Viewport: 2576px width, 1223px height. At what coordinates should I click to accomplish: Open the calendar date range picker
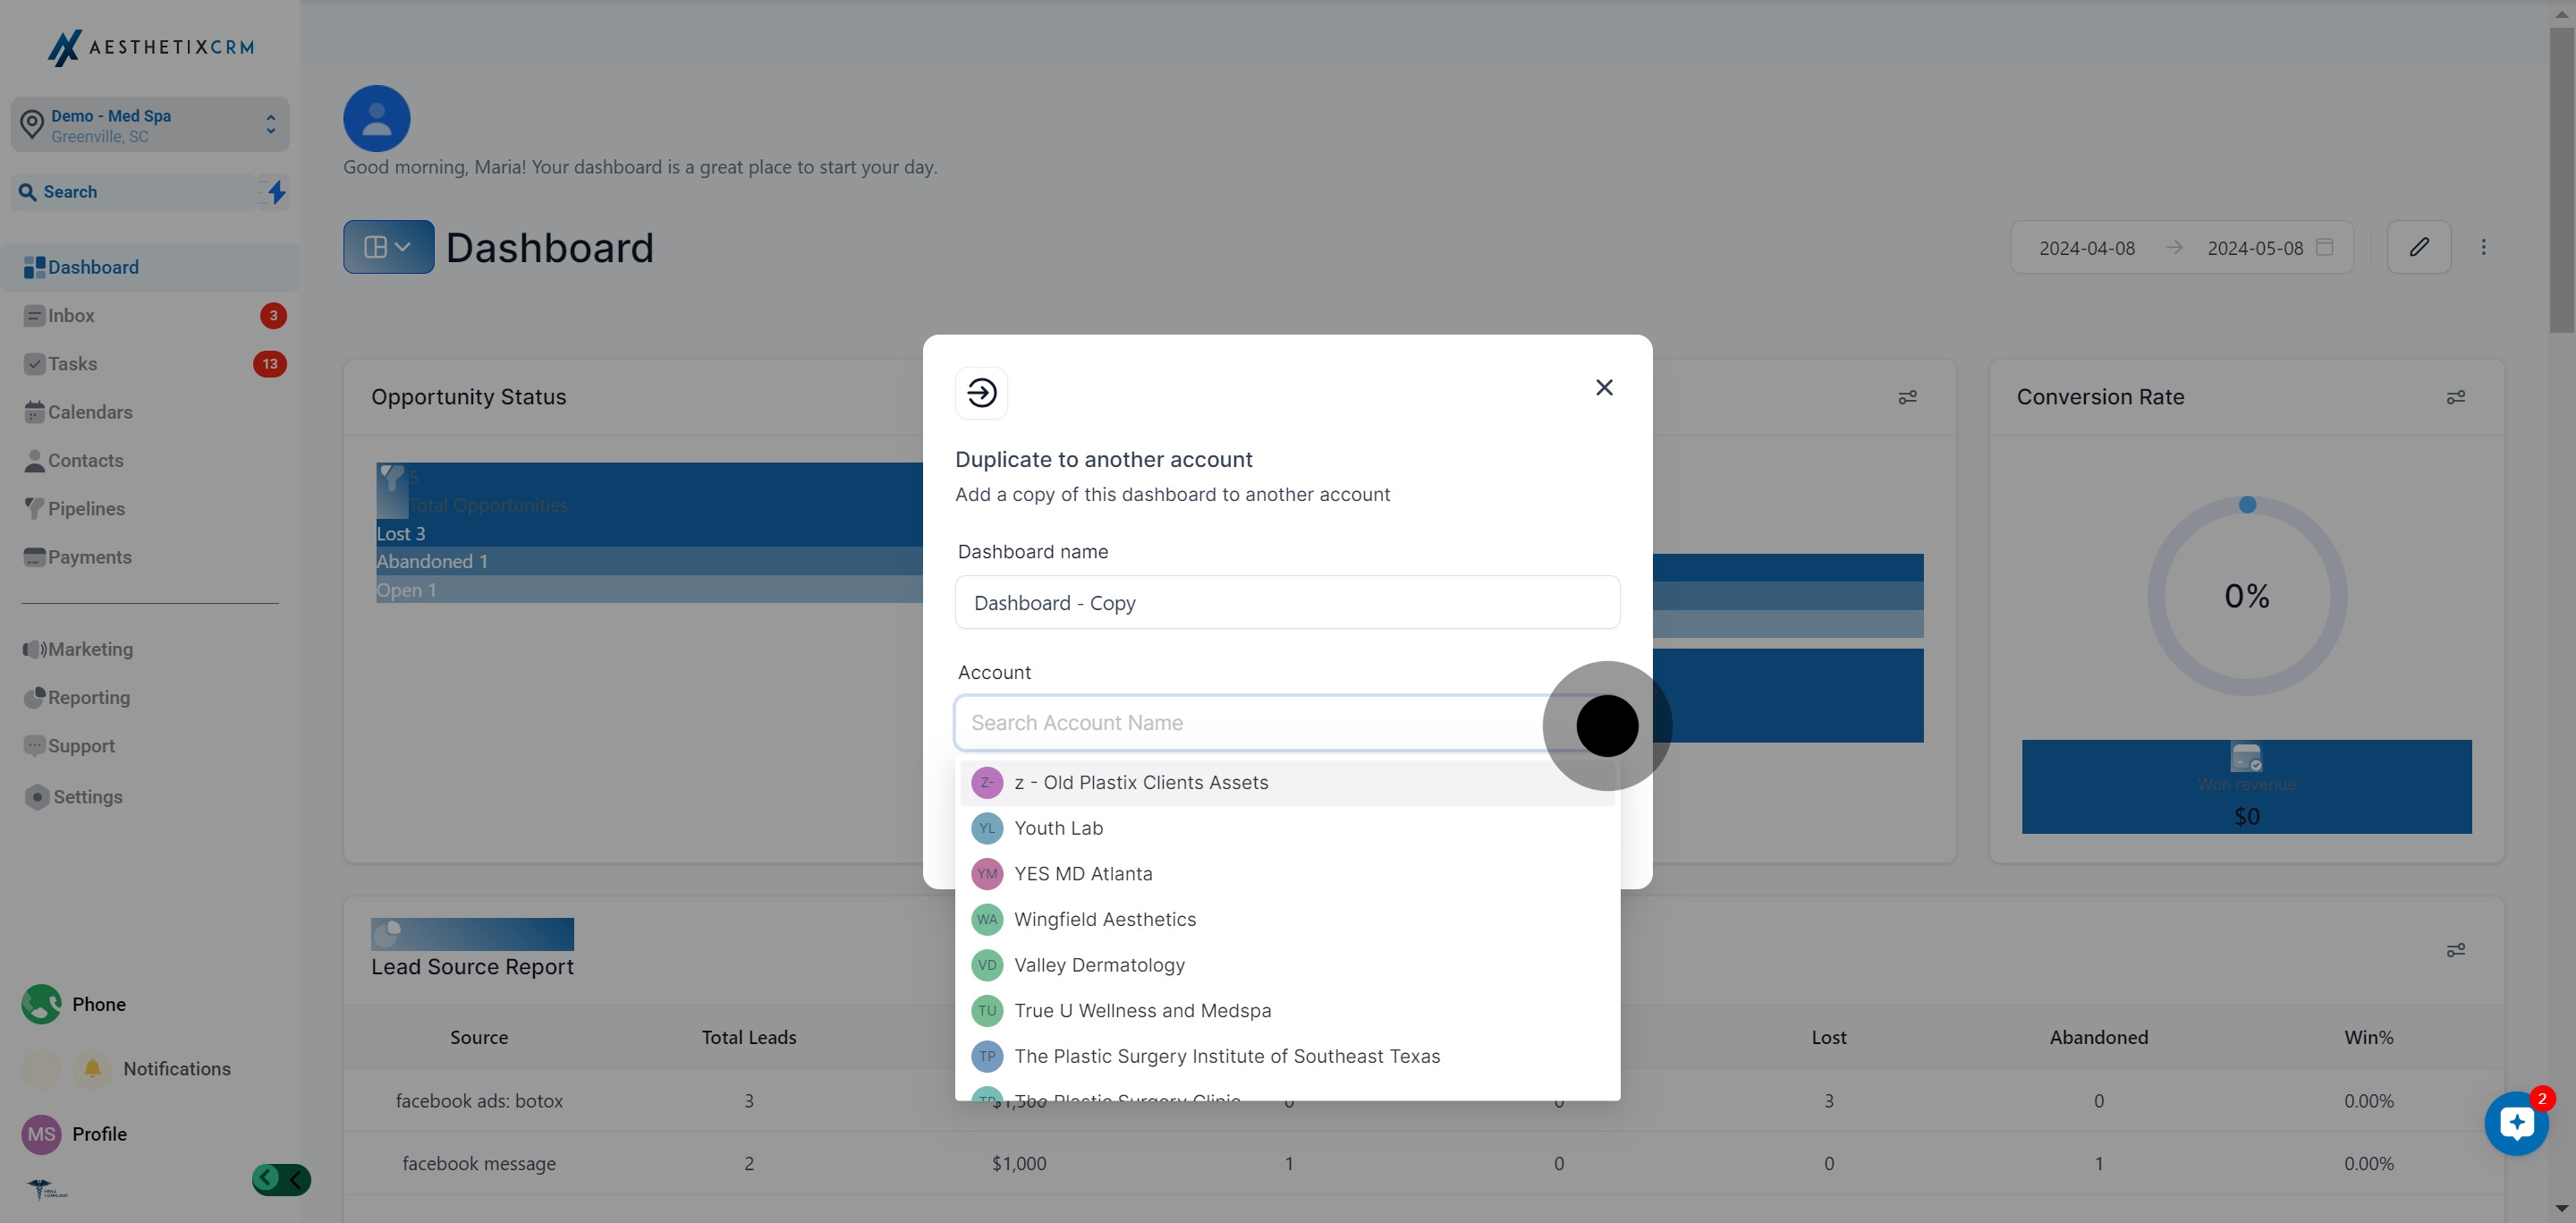[2324, 247]
